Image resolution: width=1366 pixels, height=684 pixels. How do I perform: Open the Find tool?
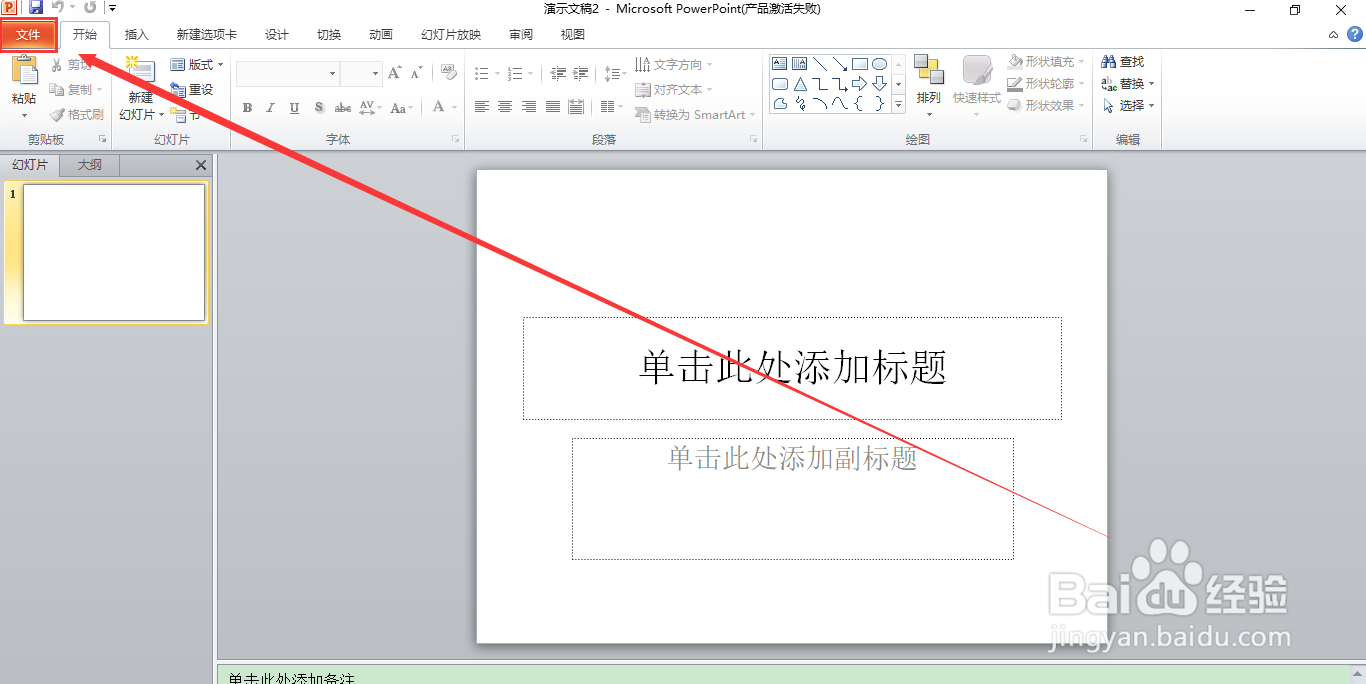[1122, 61]
